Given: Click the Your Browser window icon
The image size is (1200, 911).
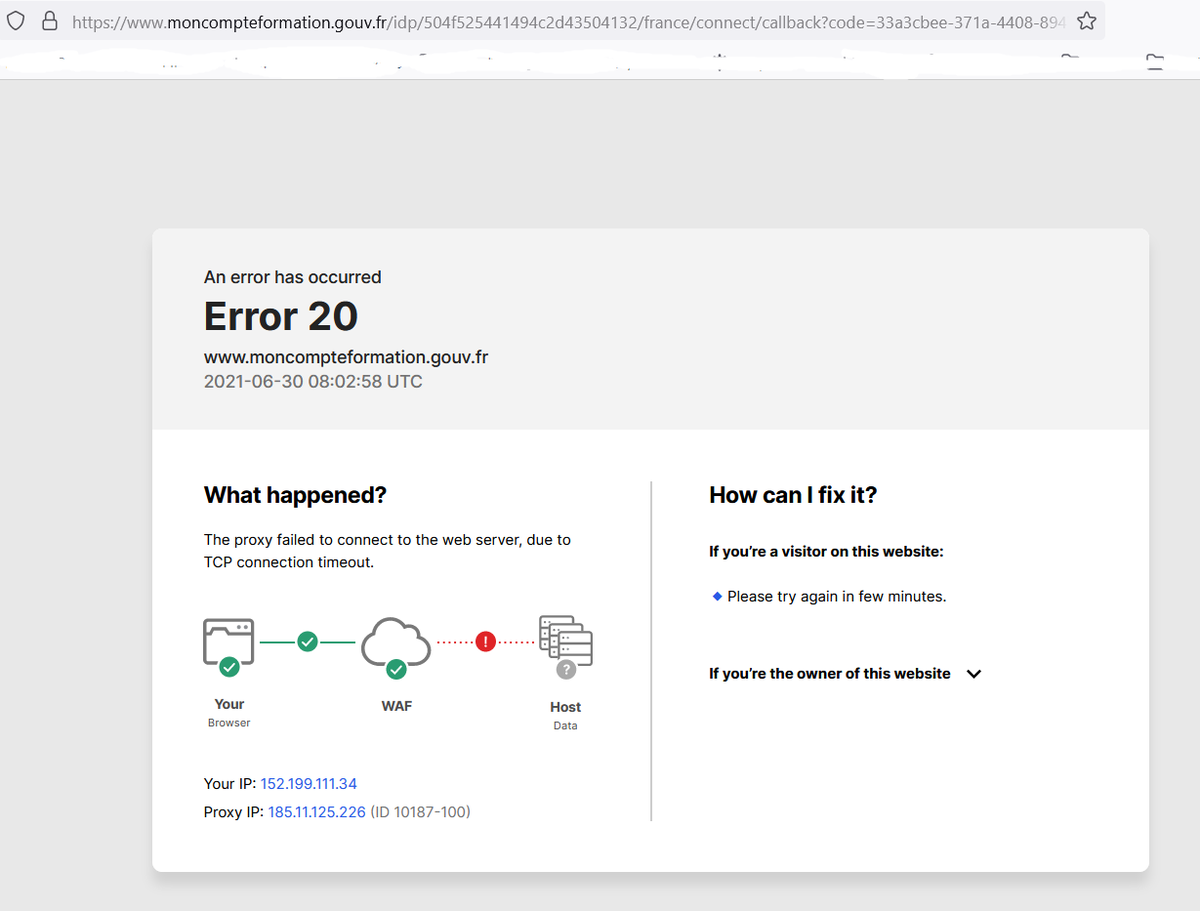Looking at the screenshot, I should tap(229, 643).
